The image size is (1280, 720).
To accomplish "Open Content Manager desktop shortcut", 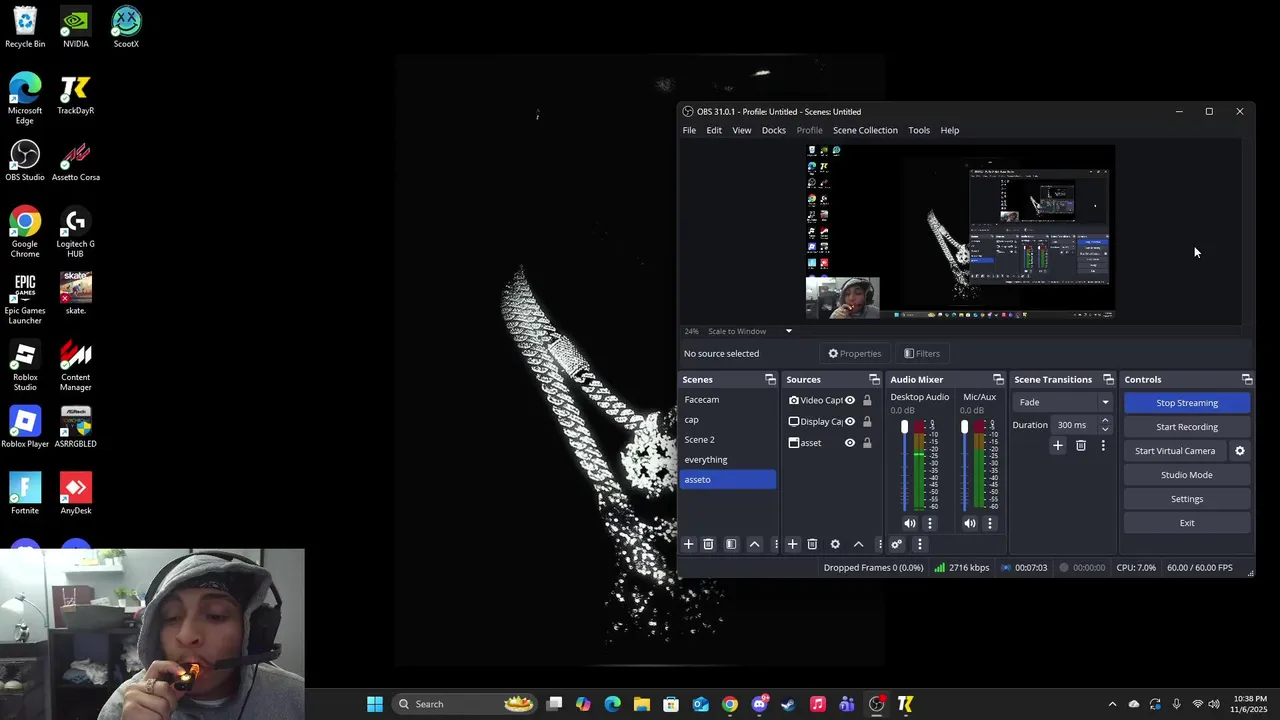I will pos(76,367).
